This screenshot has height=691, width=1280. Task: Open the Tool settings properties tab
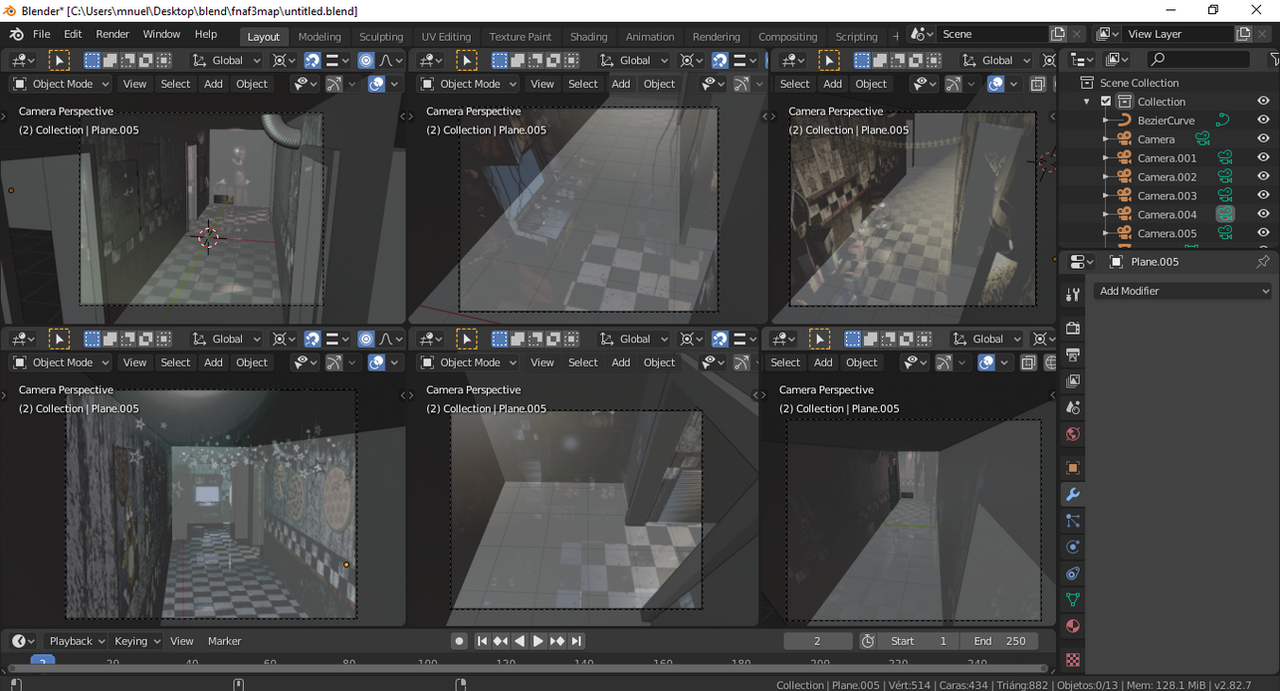tap(1073, 295)
